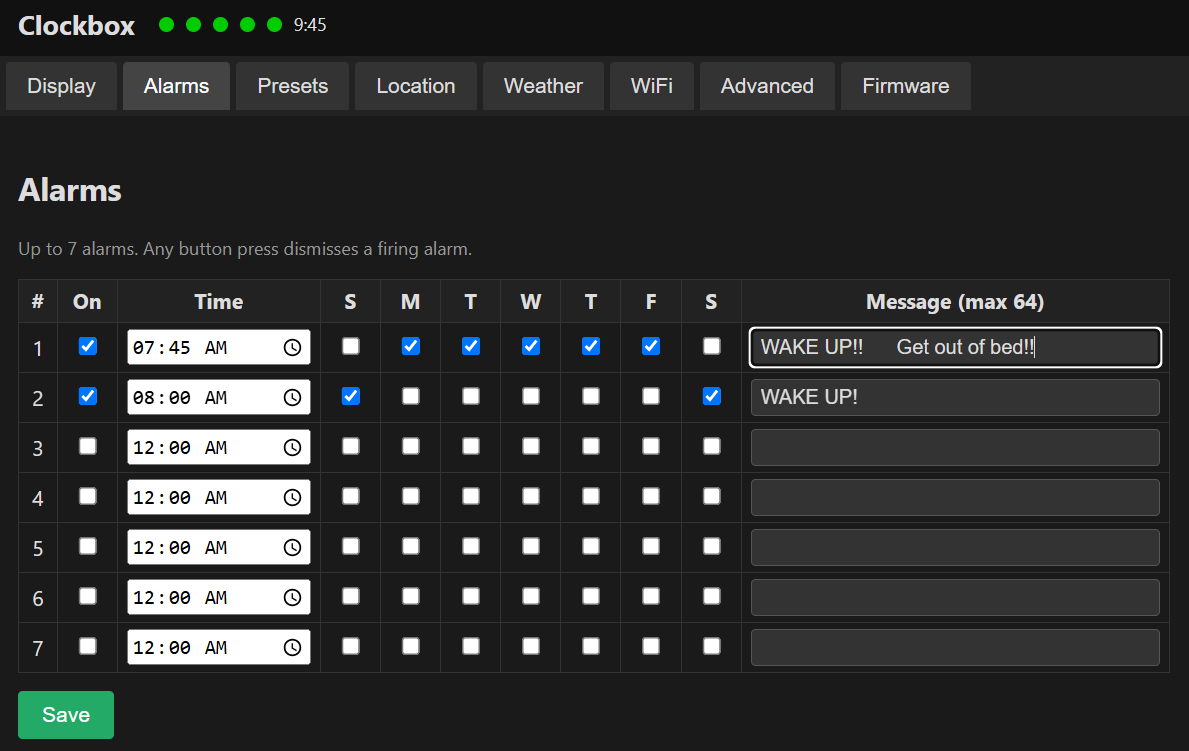Open time picker icon on alarm 4
Screen dimensions: 1189x751
pos(293,498)
